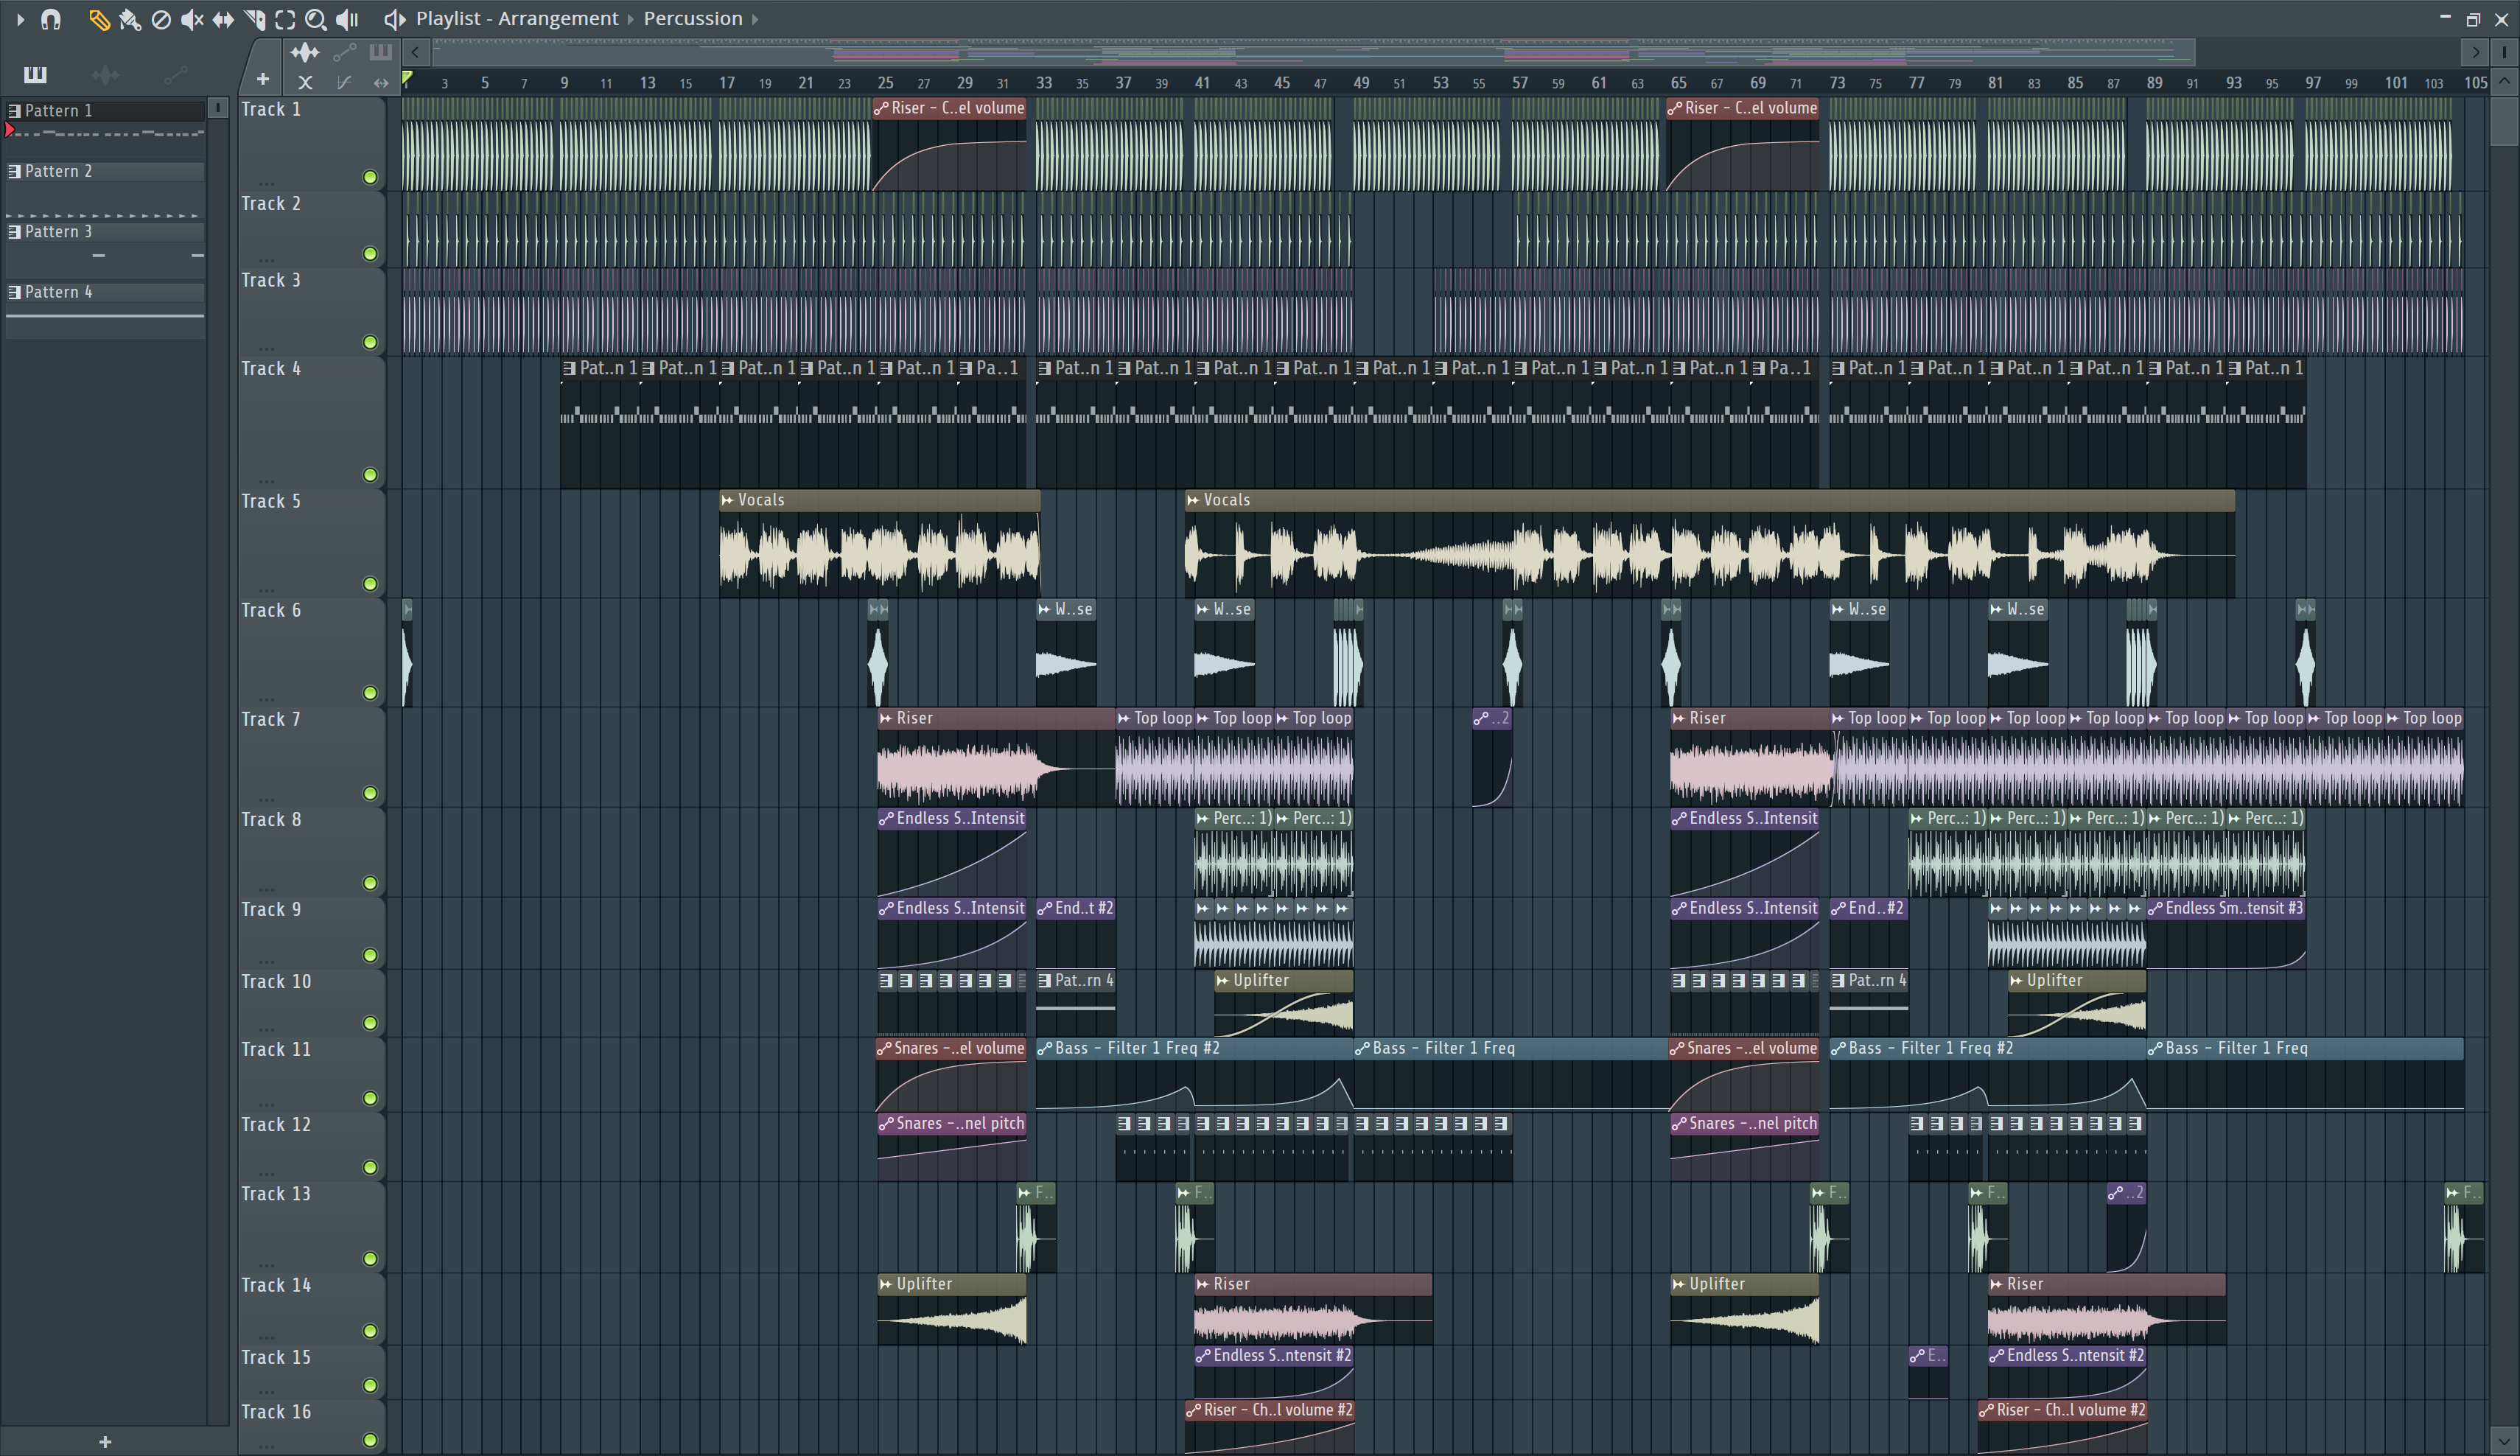Show automation clips in picker panel
The image size is (2520, 1456).
176,74
